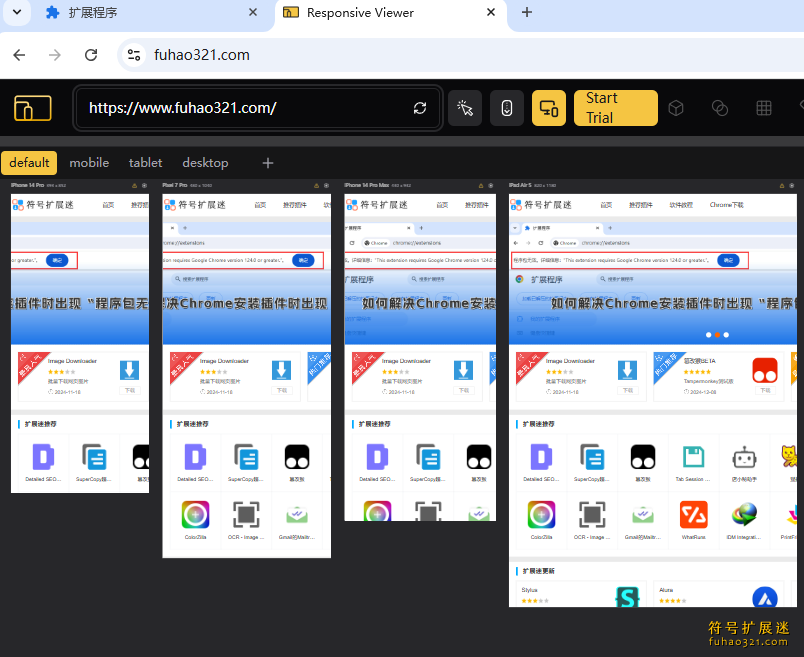Click the iPad Air 5 warning icon
Screen dimensions: 804x657
coord(782,186)
